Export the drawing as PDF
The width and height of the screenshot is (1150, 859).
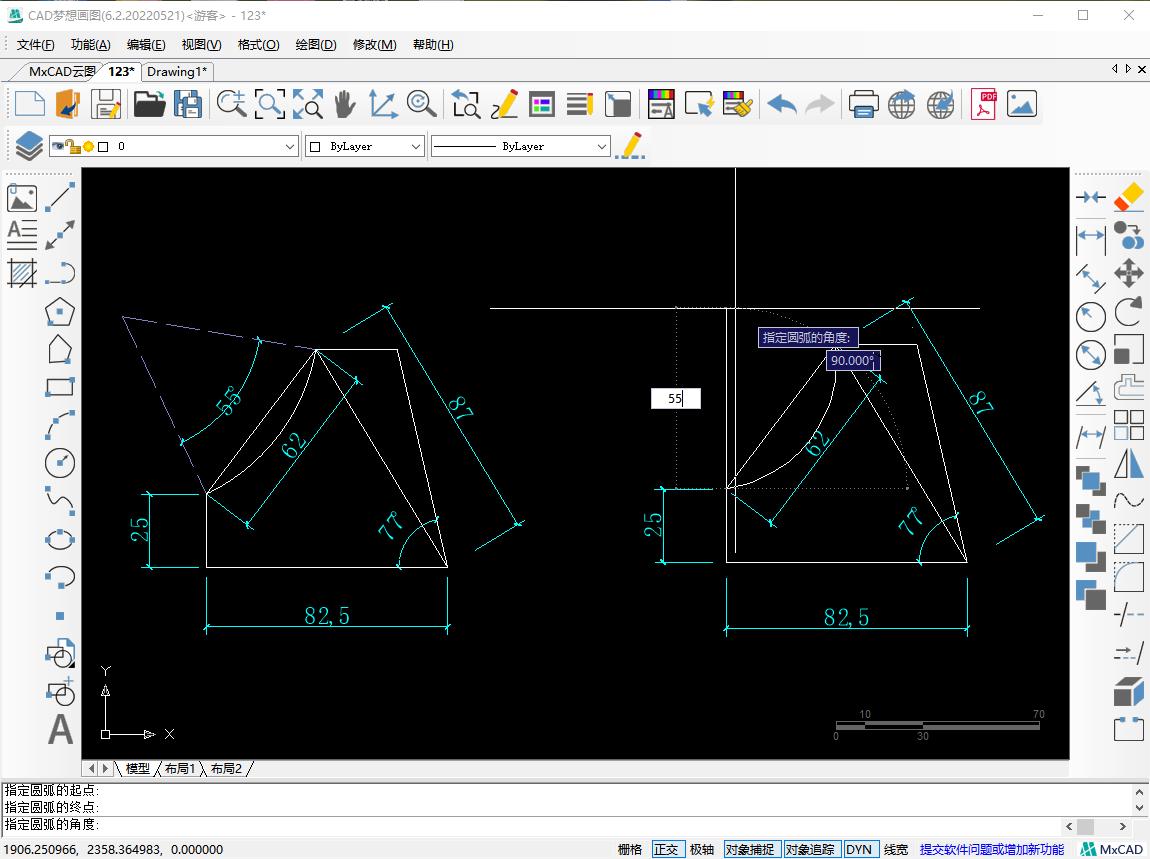pyautogui.click(x=982, y=104)
